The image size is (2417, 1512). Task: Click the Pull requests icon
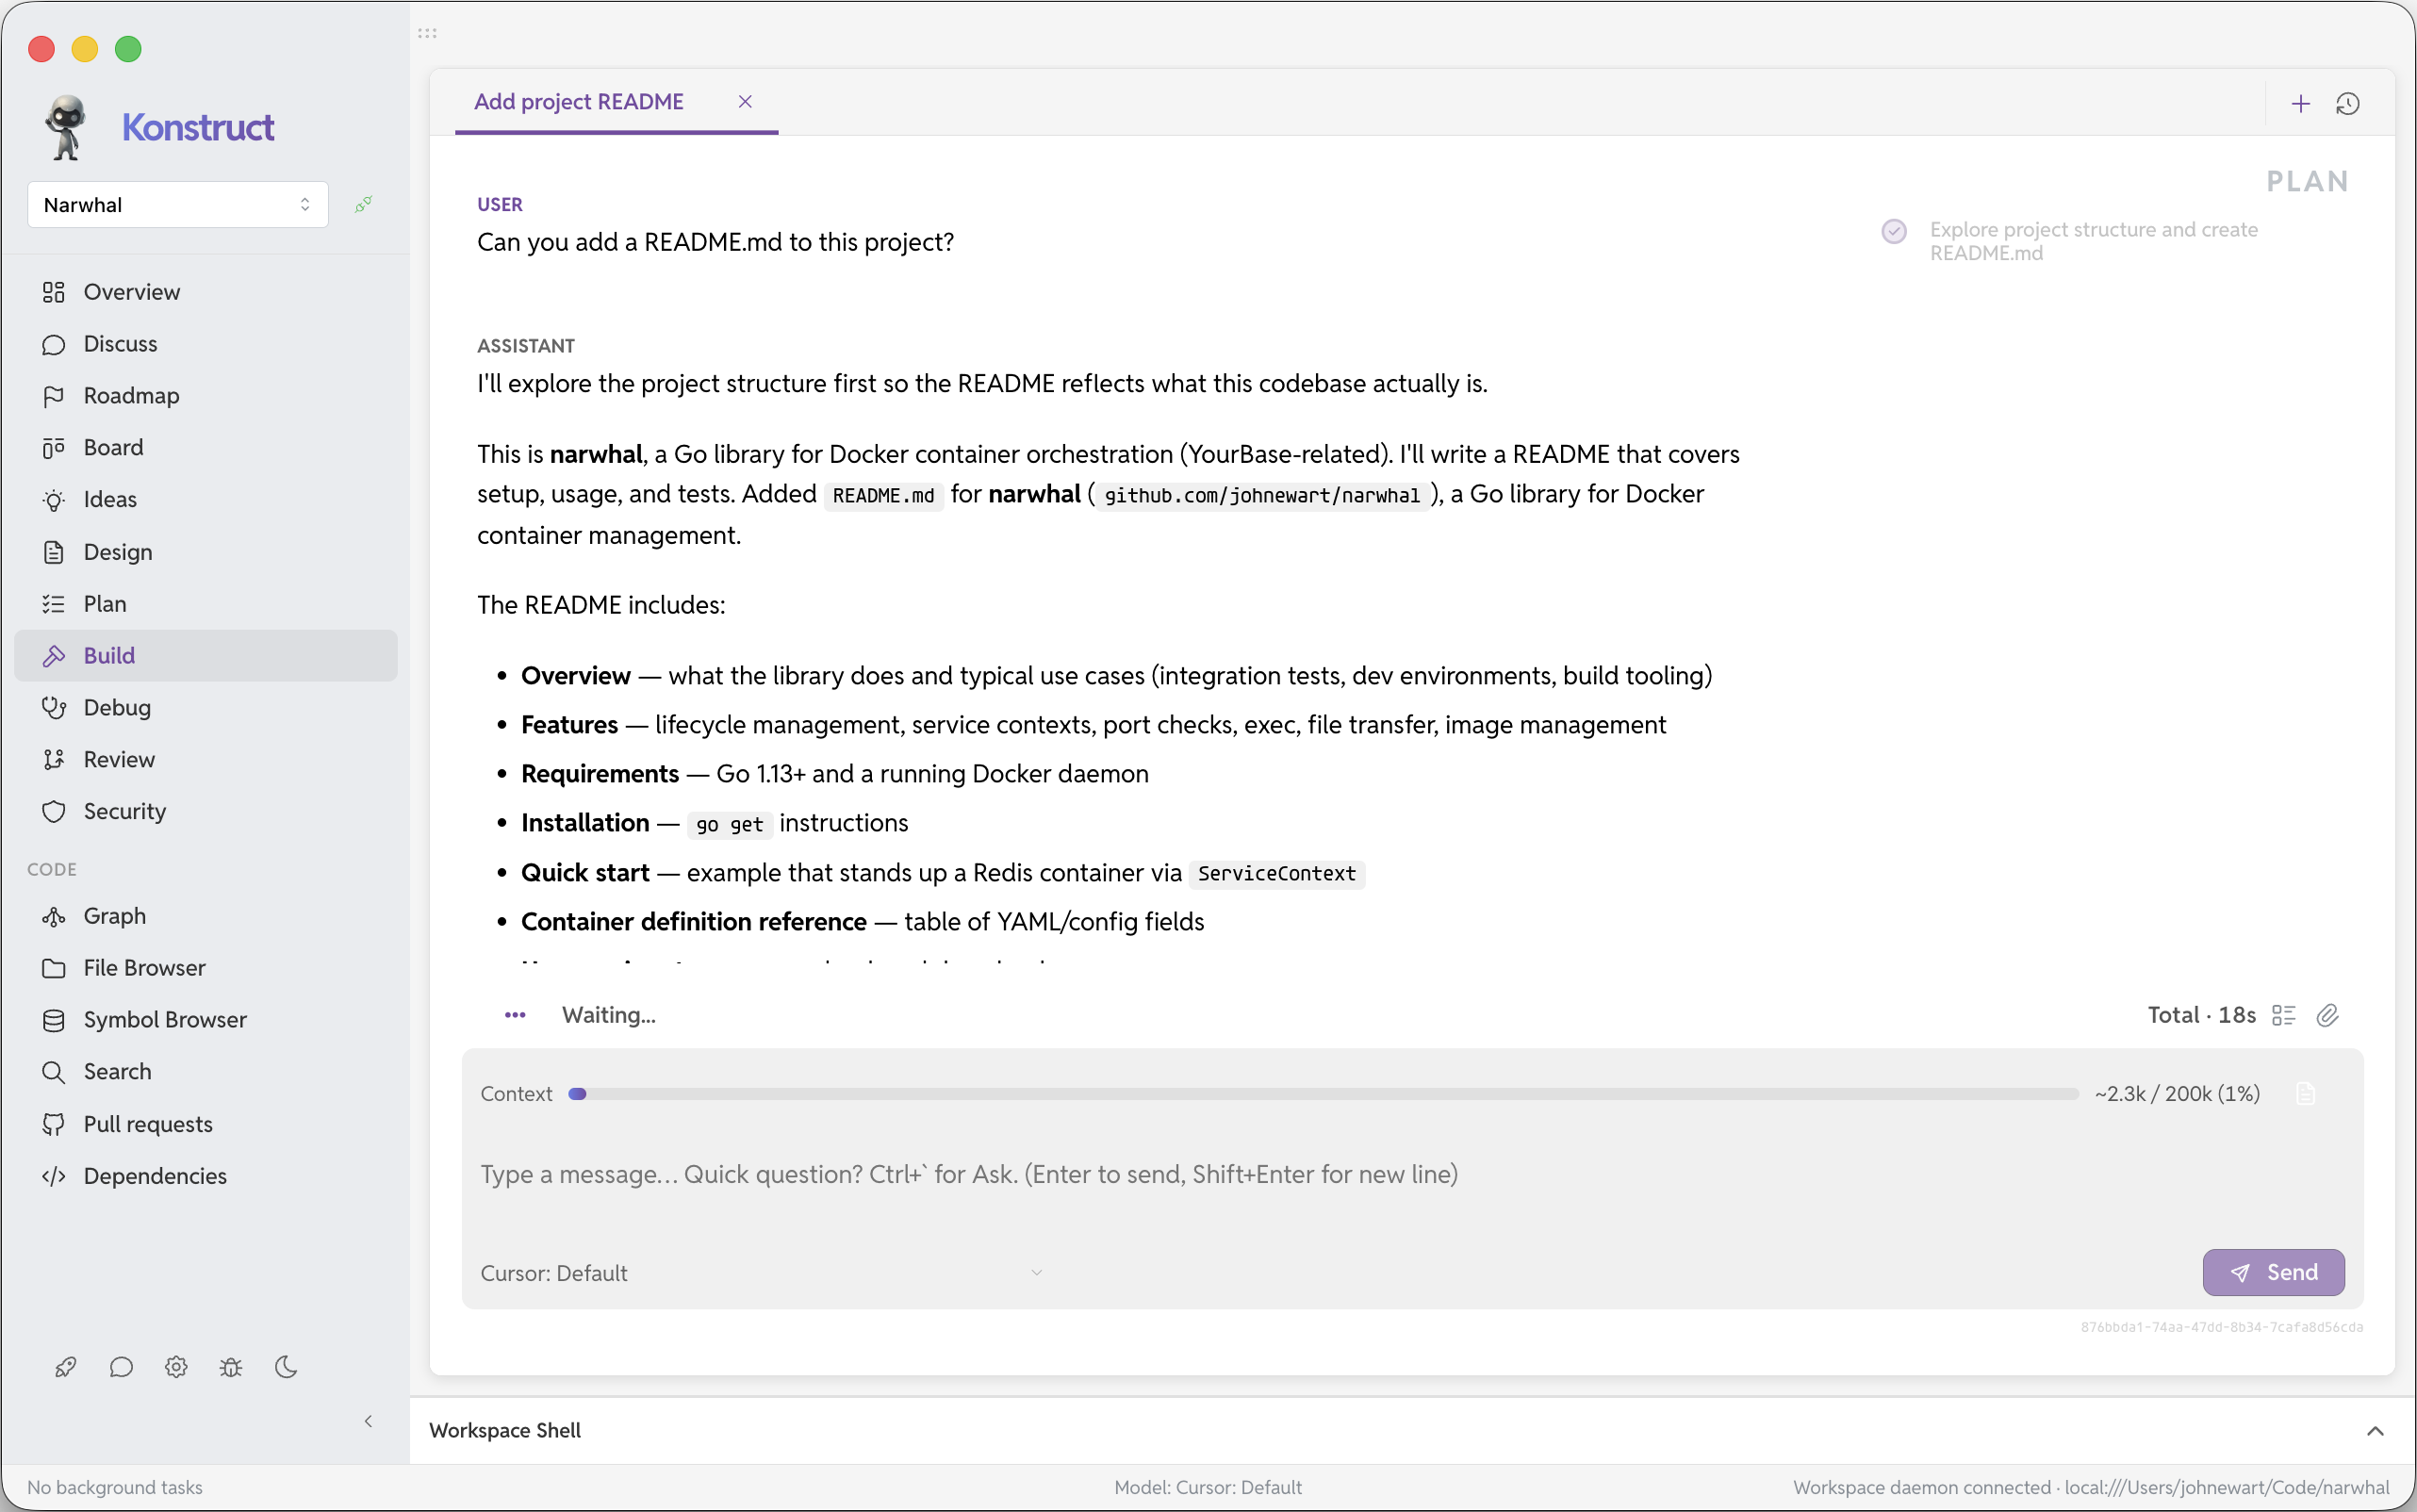pyautogui.click(x=54, y=1125)
